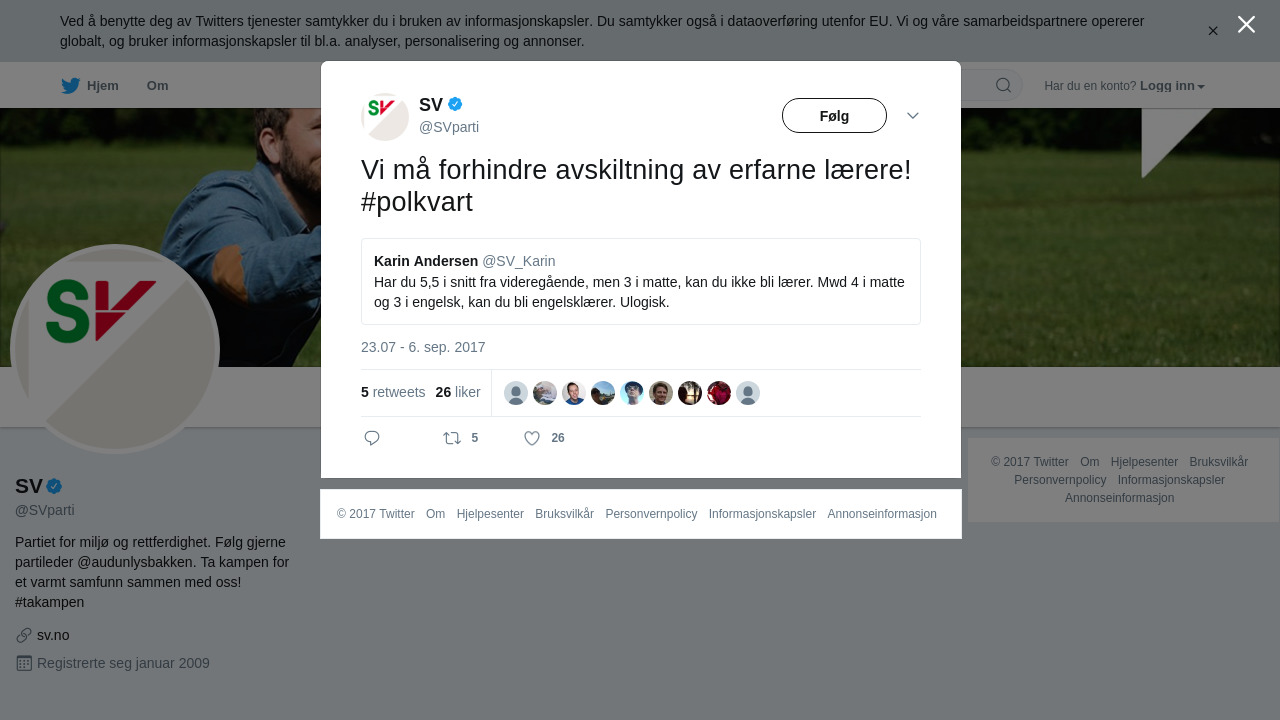
Task: Close the tweet overlay with large X
Action: pos(1246,24)
